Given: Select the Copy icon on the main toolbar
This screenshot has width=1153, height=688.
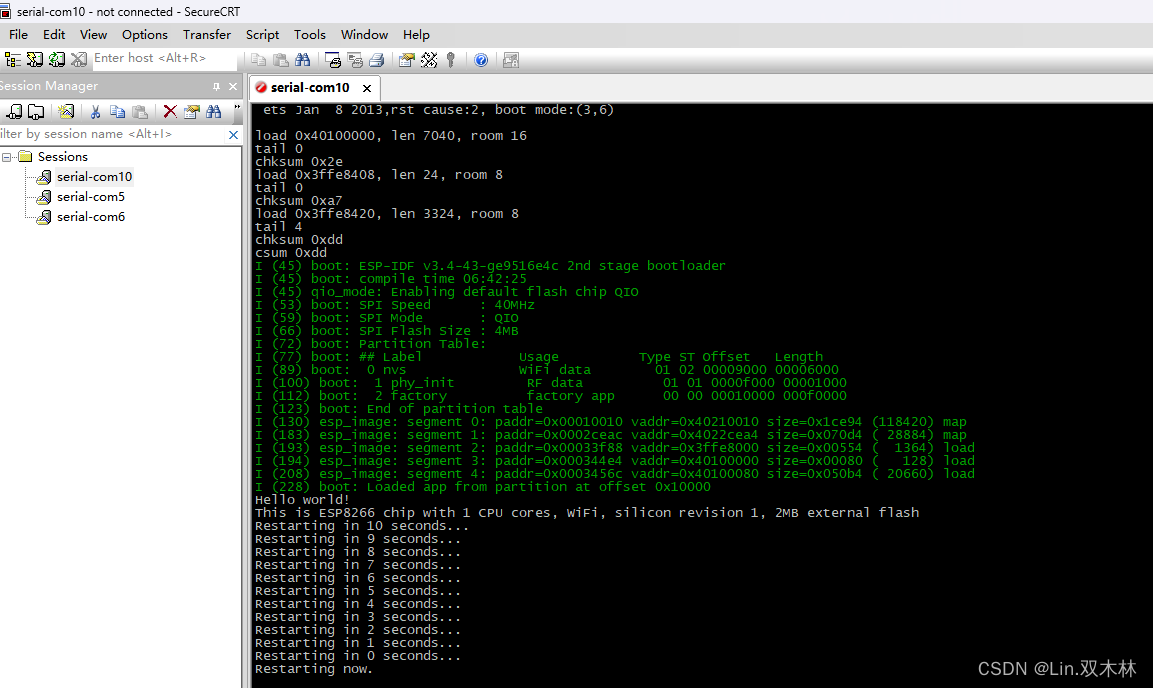Looking at the screenshot, I should [260, 60].
